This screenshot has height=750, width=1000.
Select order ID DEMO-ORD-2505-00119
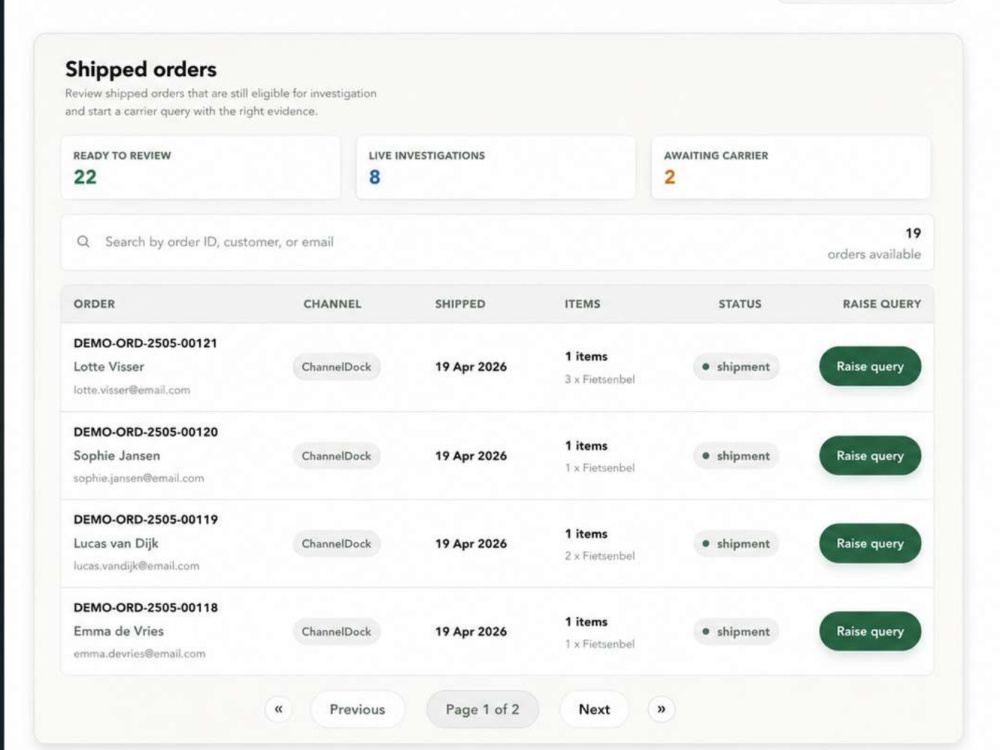coord(145,520)
